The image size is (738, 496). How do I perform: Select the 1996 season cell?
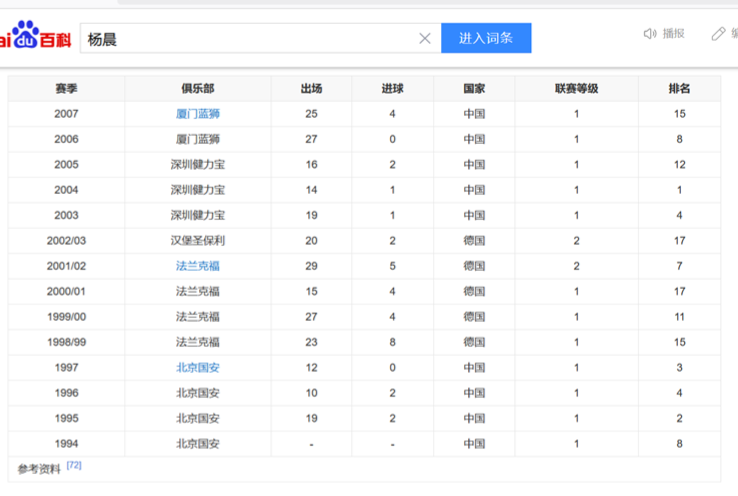tap(66, 393)
